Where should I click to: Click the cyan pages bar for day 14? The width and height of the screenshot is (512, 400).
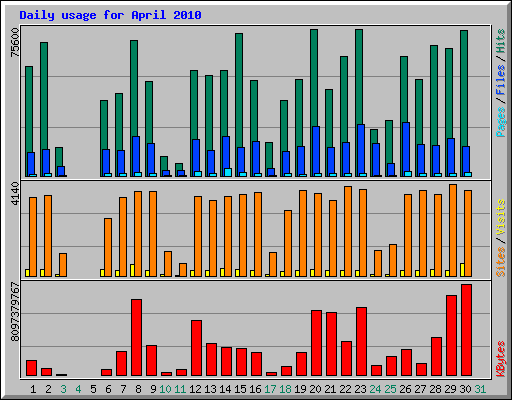click(x=228, y=172)
